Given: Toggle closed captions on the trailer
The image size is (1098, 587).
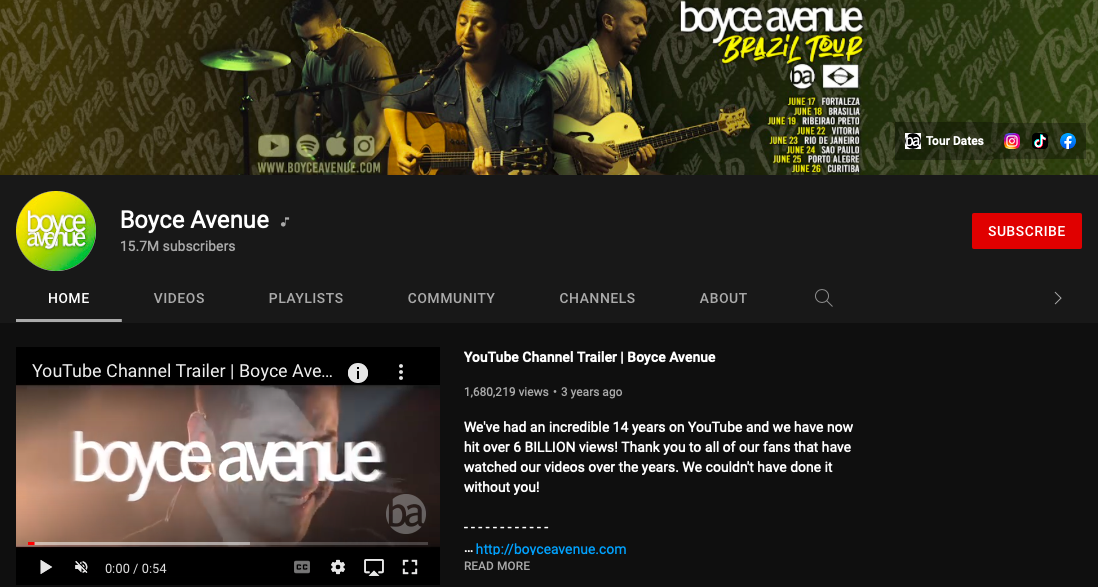Looking at the screenshot, I should [302, 567].
